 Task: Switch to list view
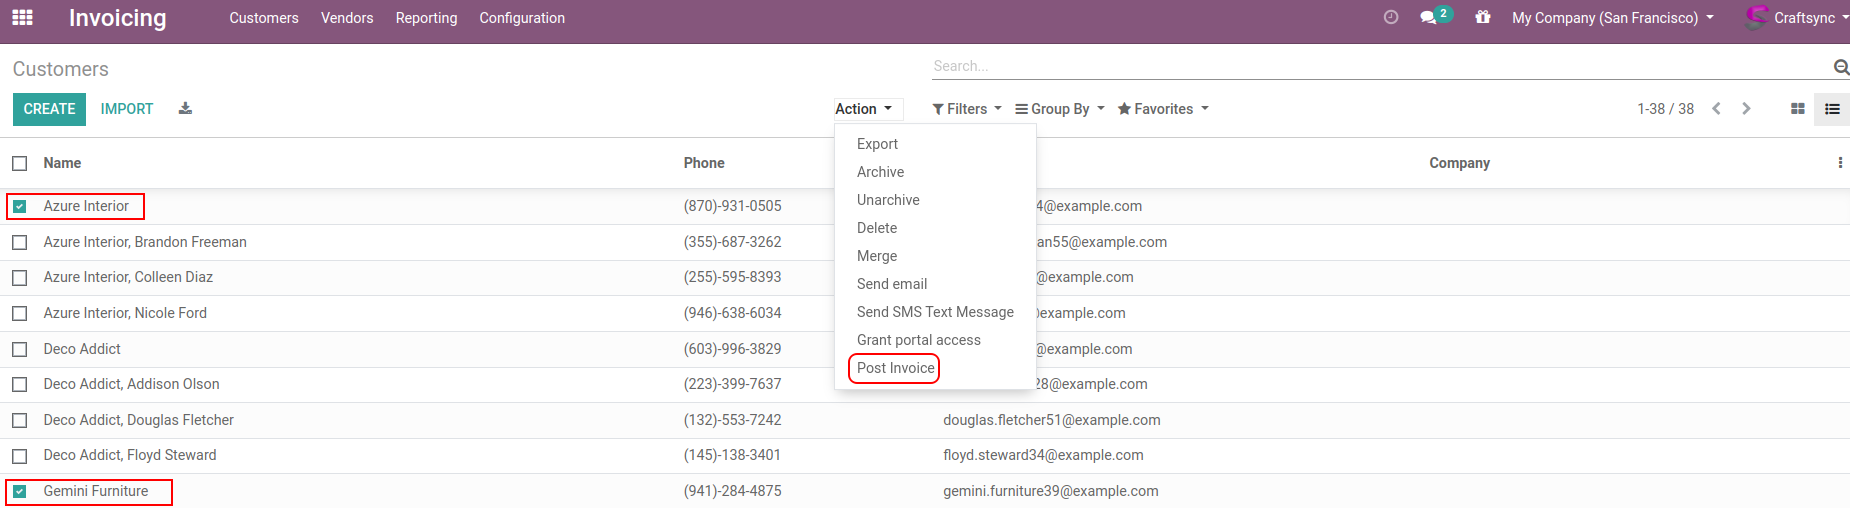coord(1832,109)
